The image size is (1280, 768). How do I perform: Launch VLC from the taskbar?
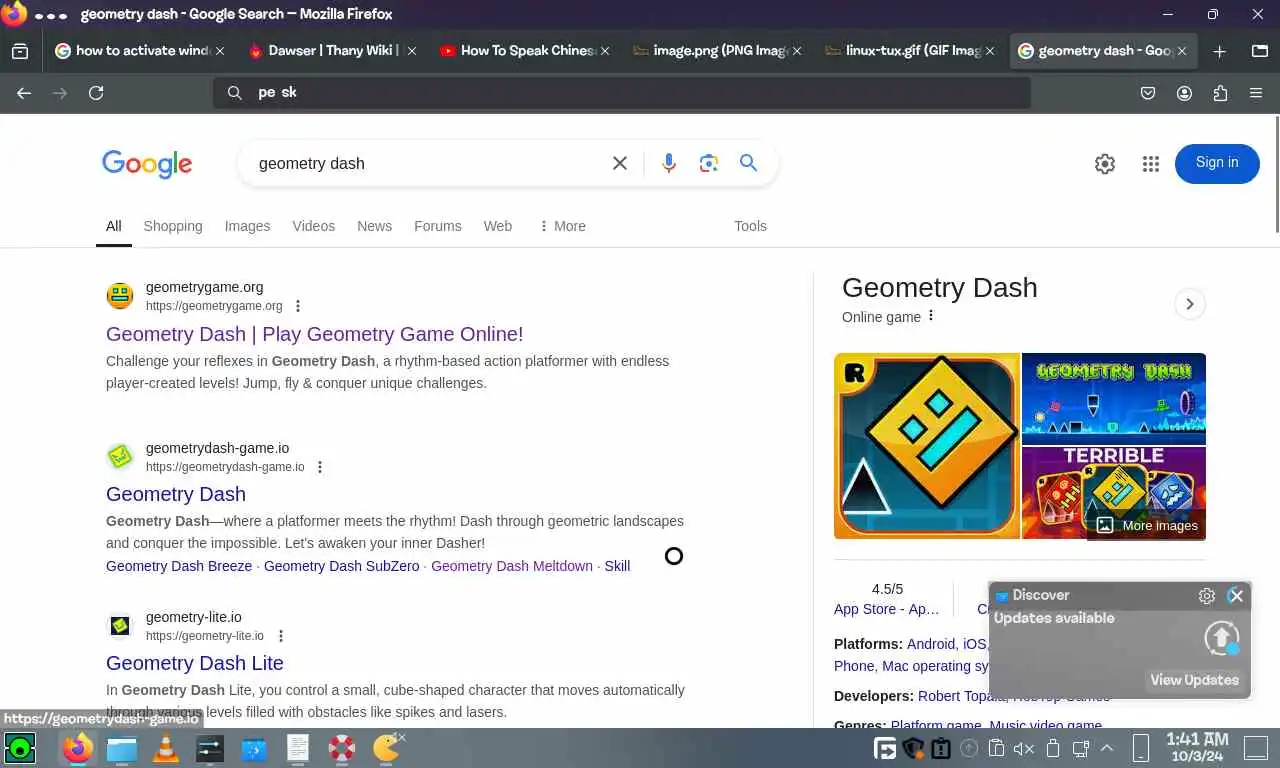(x=165, y=748)
